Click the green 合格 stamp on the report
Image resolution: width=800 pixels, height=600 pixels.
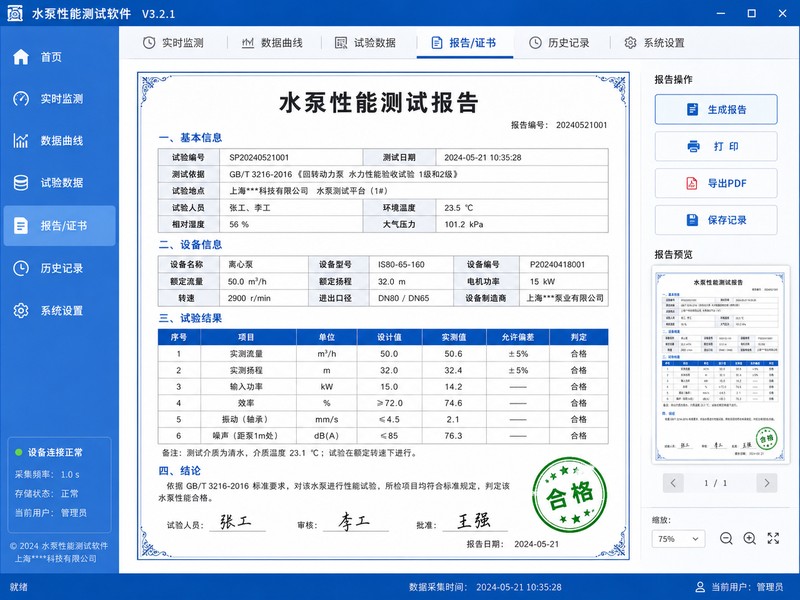(570, 494)
